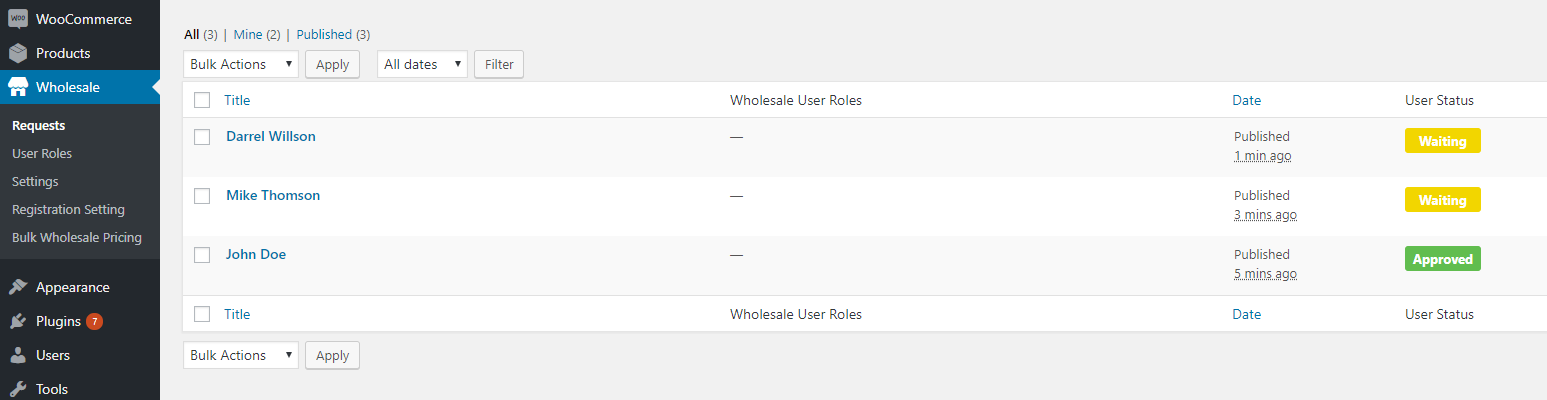Open the bottom Bulk Actions dropdown
The width and height of the screenshot is (1547, 400).
pos(241,355)
